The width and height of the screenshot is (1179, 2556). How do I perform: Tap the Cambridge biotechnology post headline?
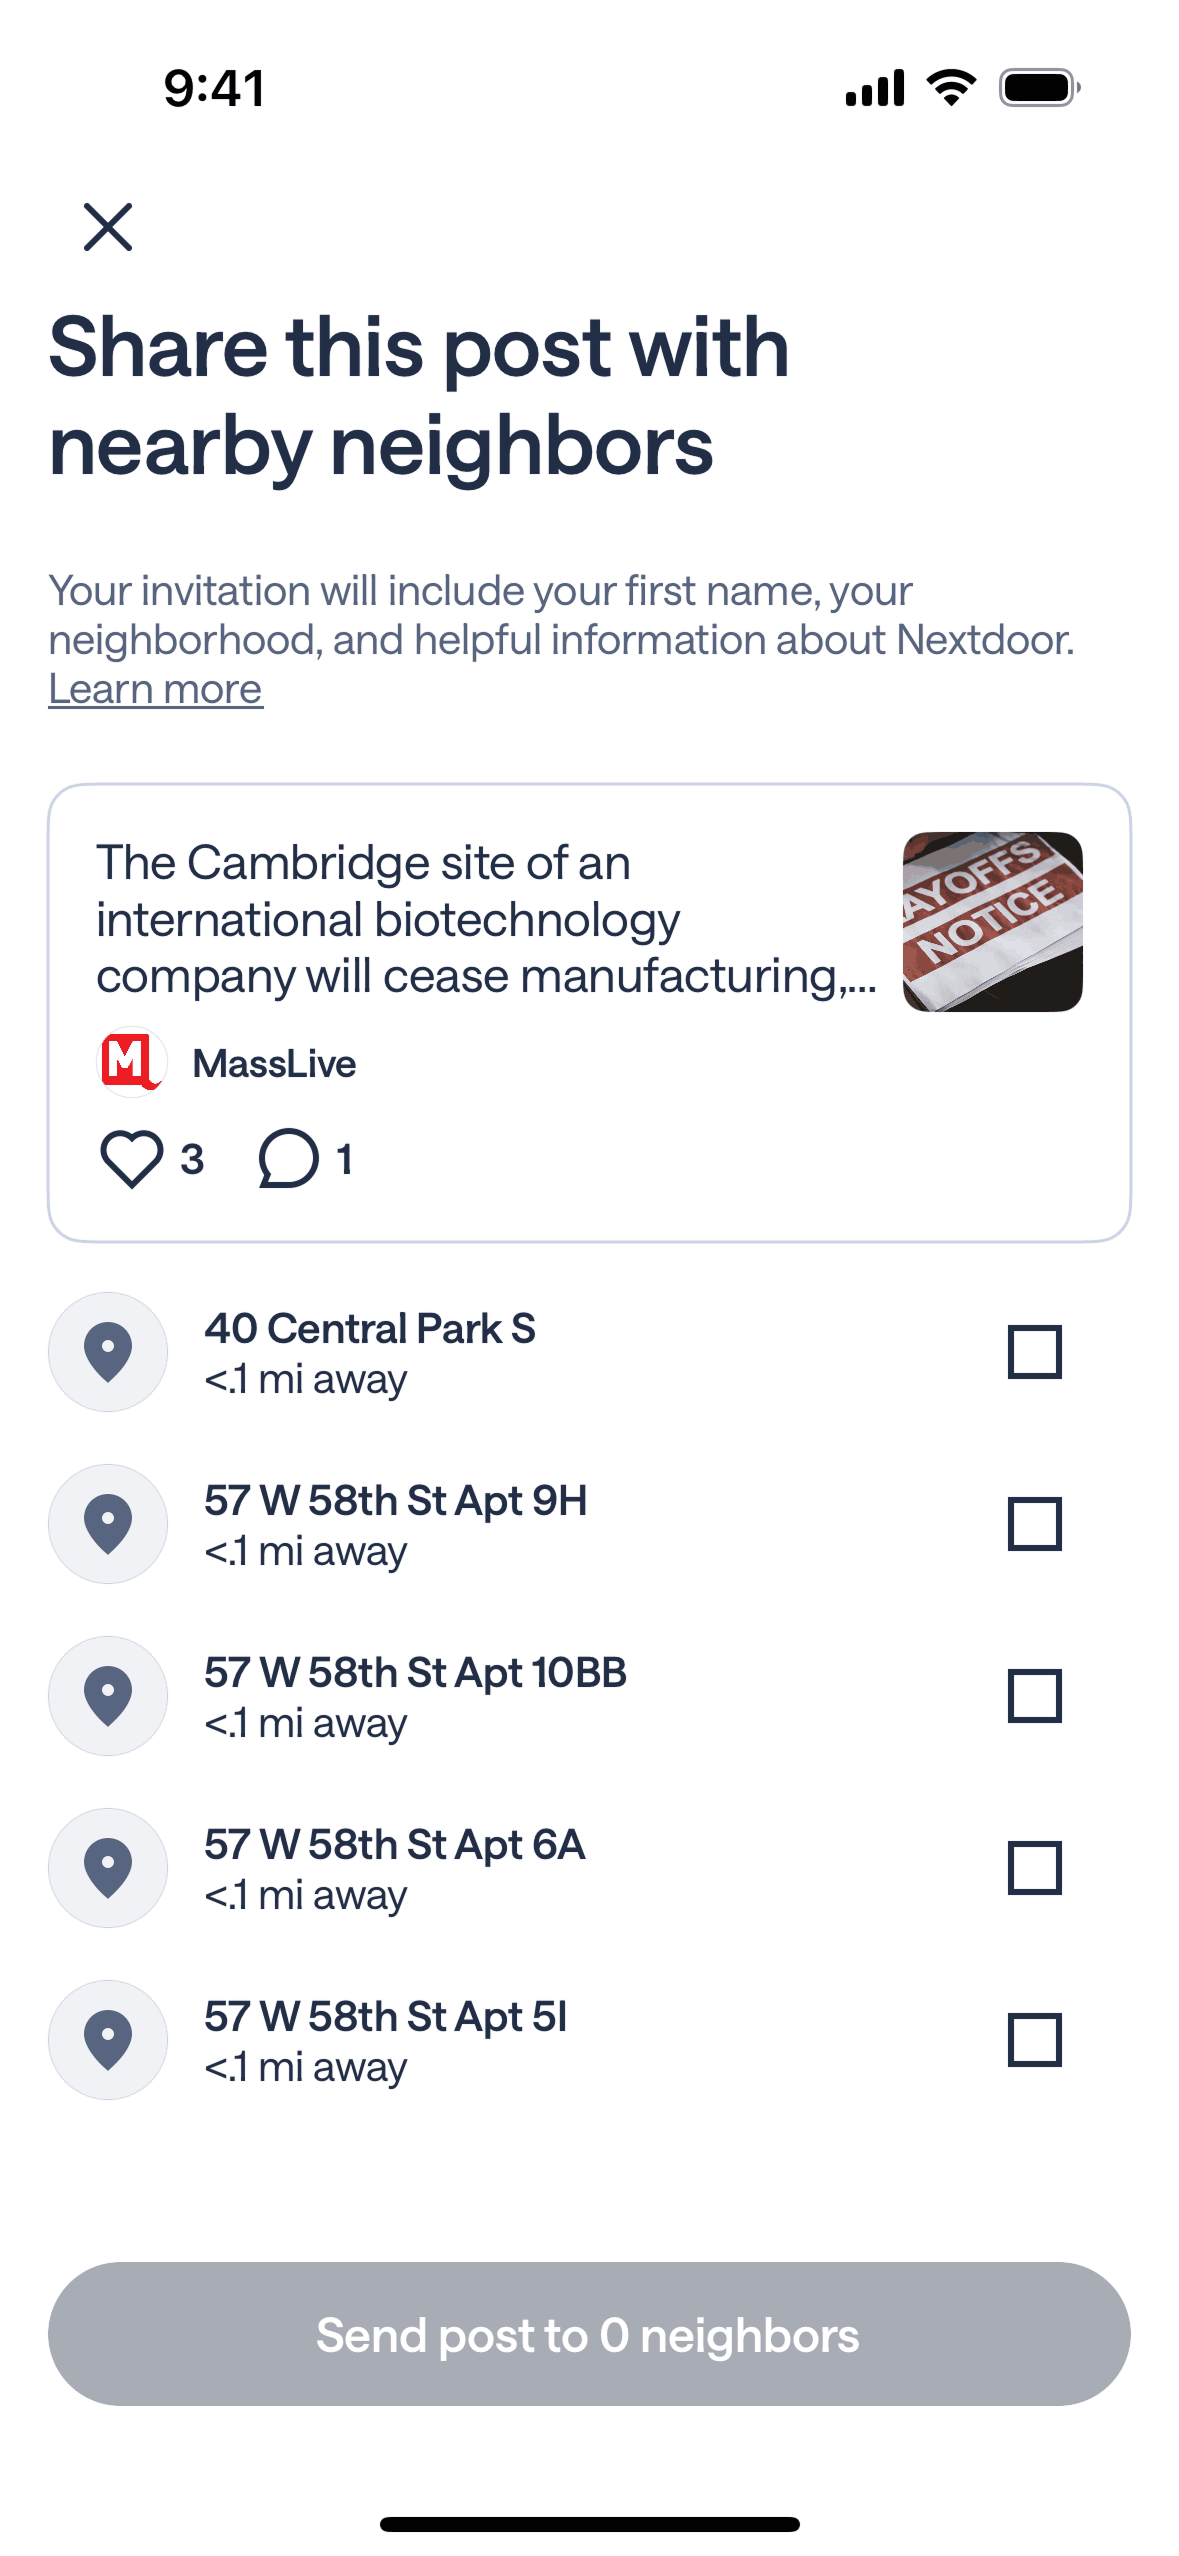click(486, 919)
